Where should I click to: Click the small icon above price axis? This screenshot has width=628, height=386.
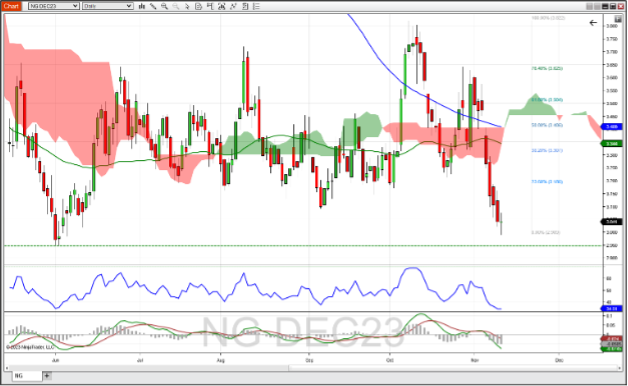click(618, 19)
